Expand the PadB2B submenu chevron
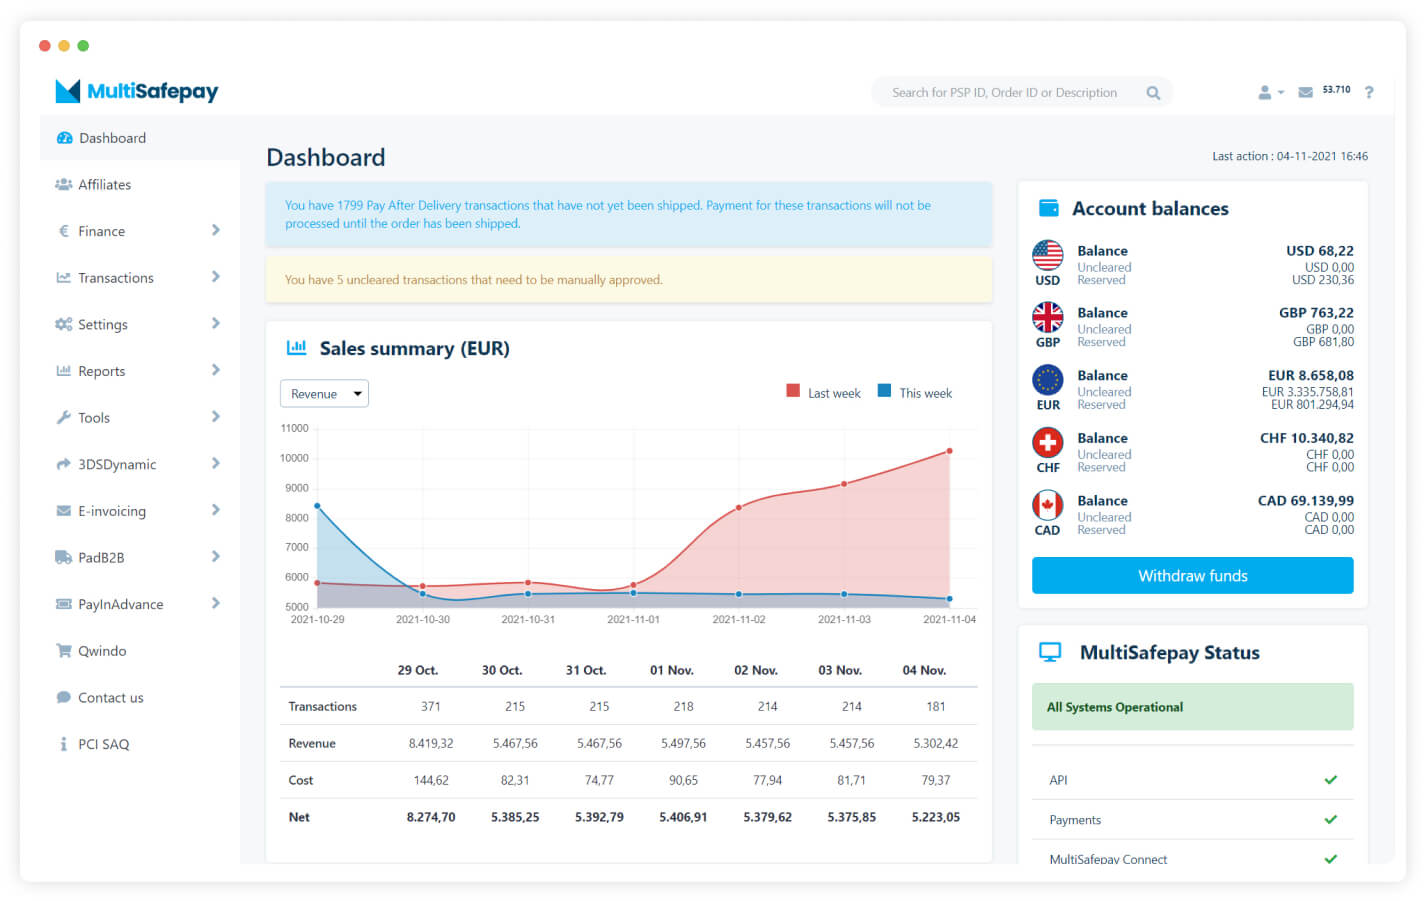Screen dimensions: 1426x901 216,556
